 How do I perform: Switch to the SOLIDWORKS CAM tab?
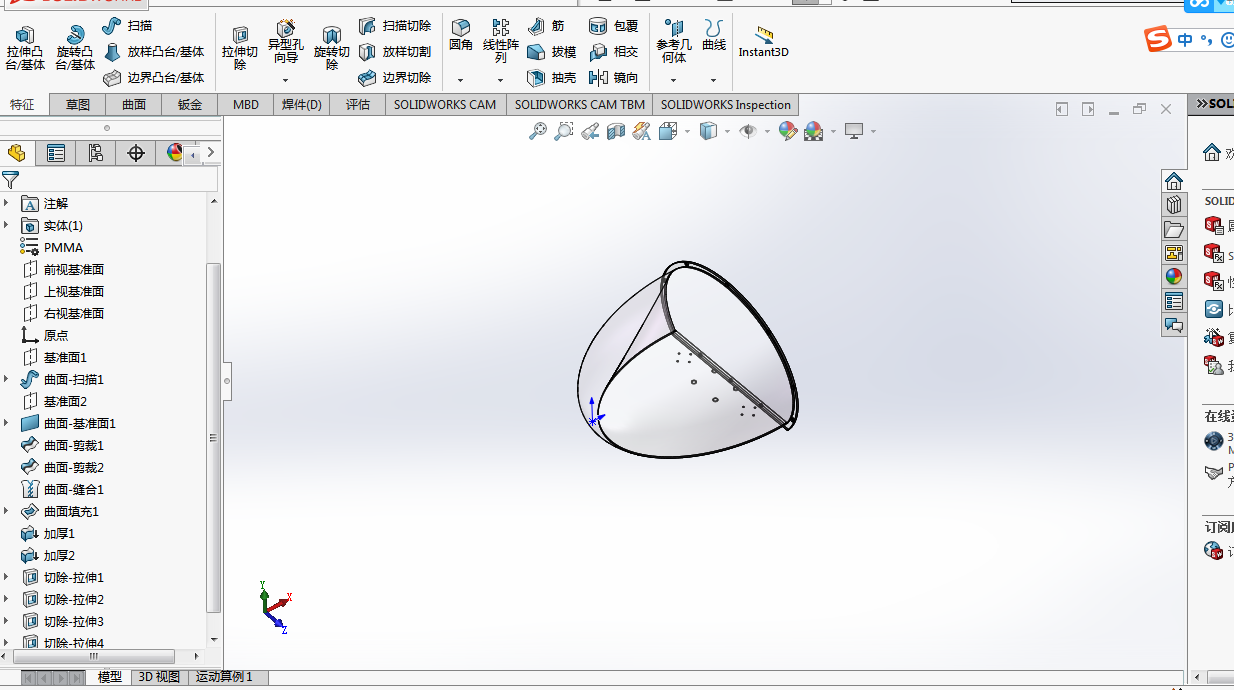445,105
